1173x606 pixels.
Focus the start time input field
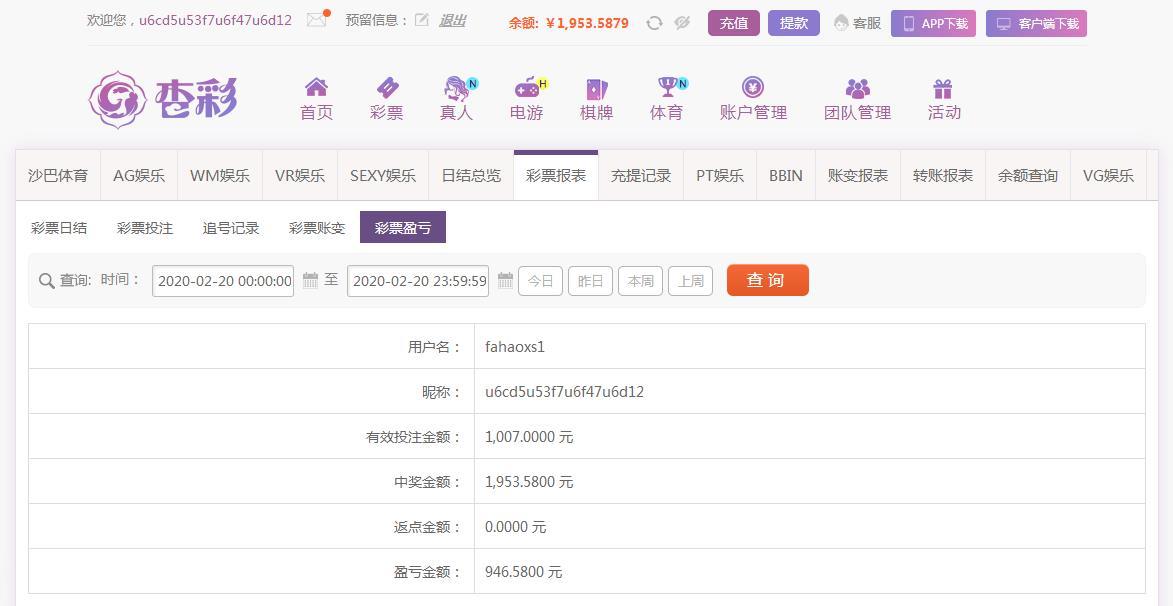[223, 281]
